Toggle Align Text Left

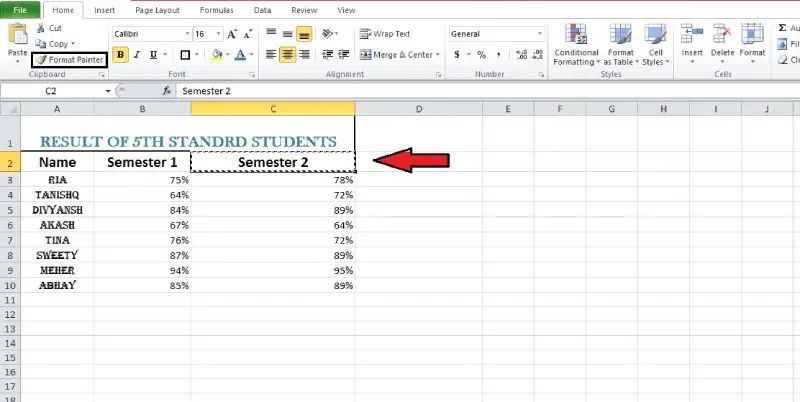click(271, 55)
